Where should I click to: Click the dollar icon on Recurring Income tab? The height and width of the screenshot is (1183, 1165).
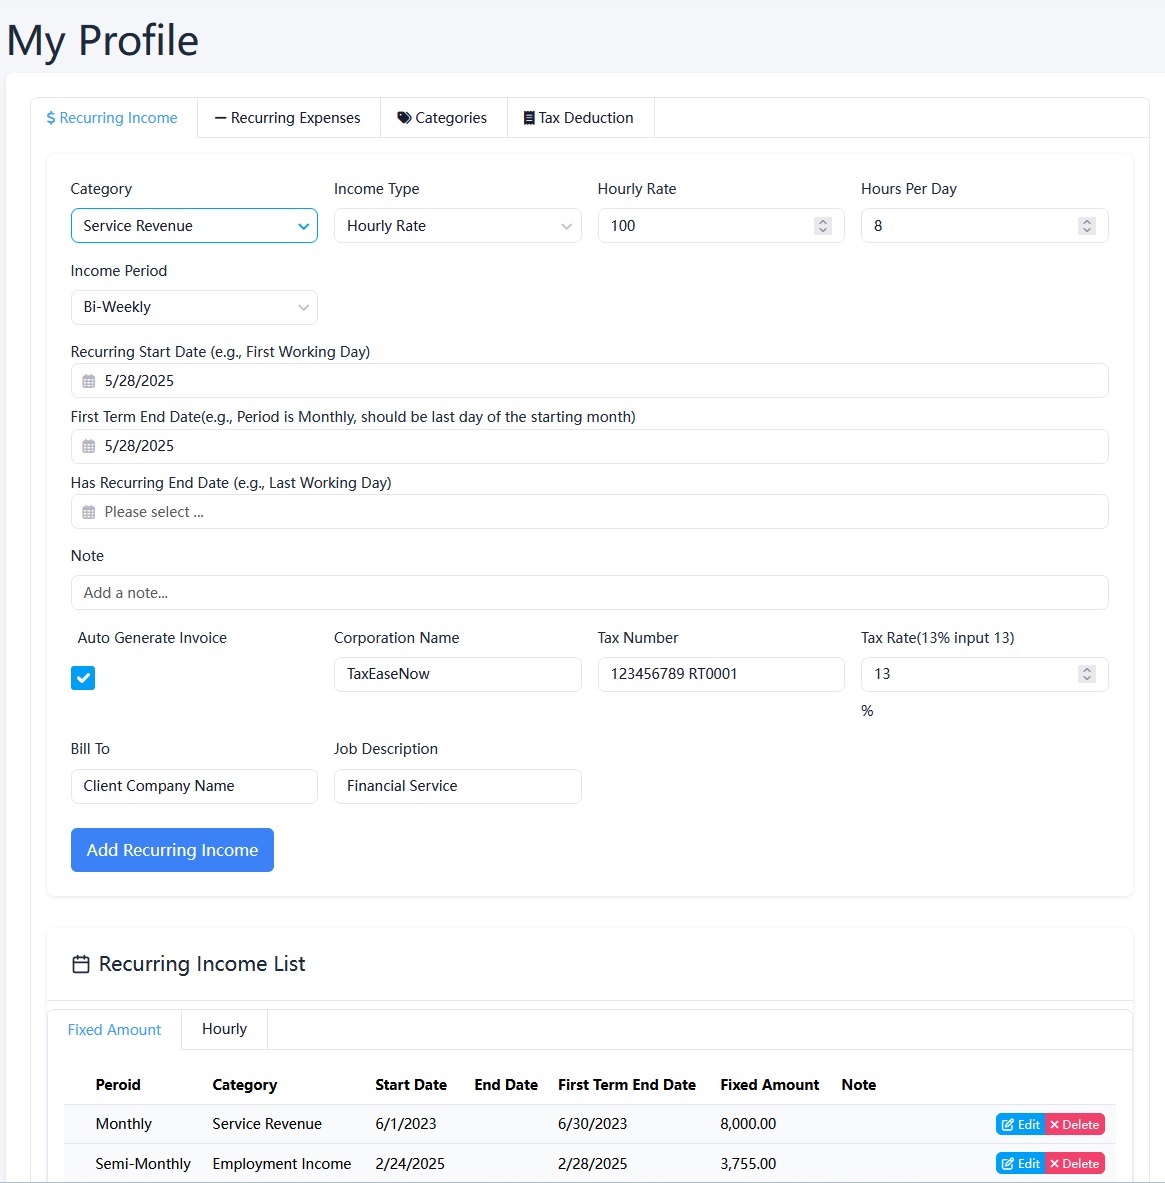[50, 117]
